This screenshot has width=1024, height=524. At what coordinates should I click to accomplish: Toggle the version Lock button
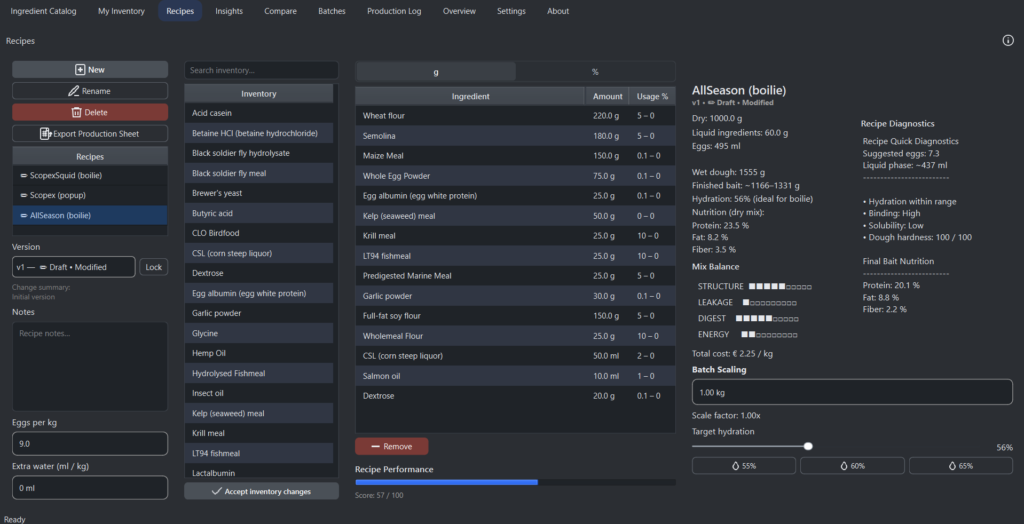pos(153,267)
